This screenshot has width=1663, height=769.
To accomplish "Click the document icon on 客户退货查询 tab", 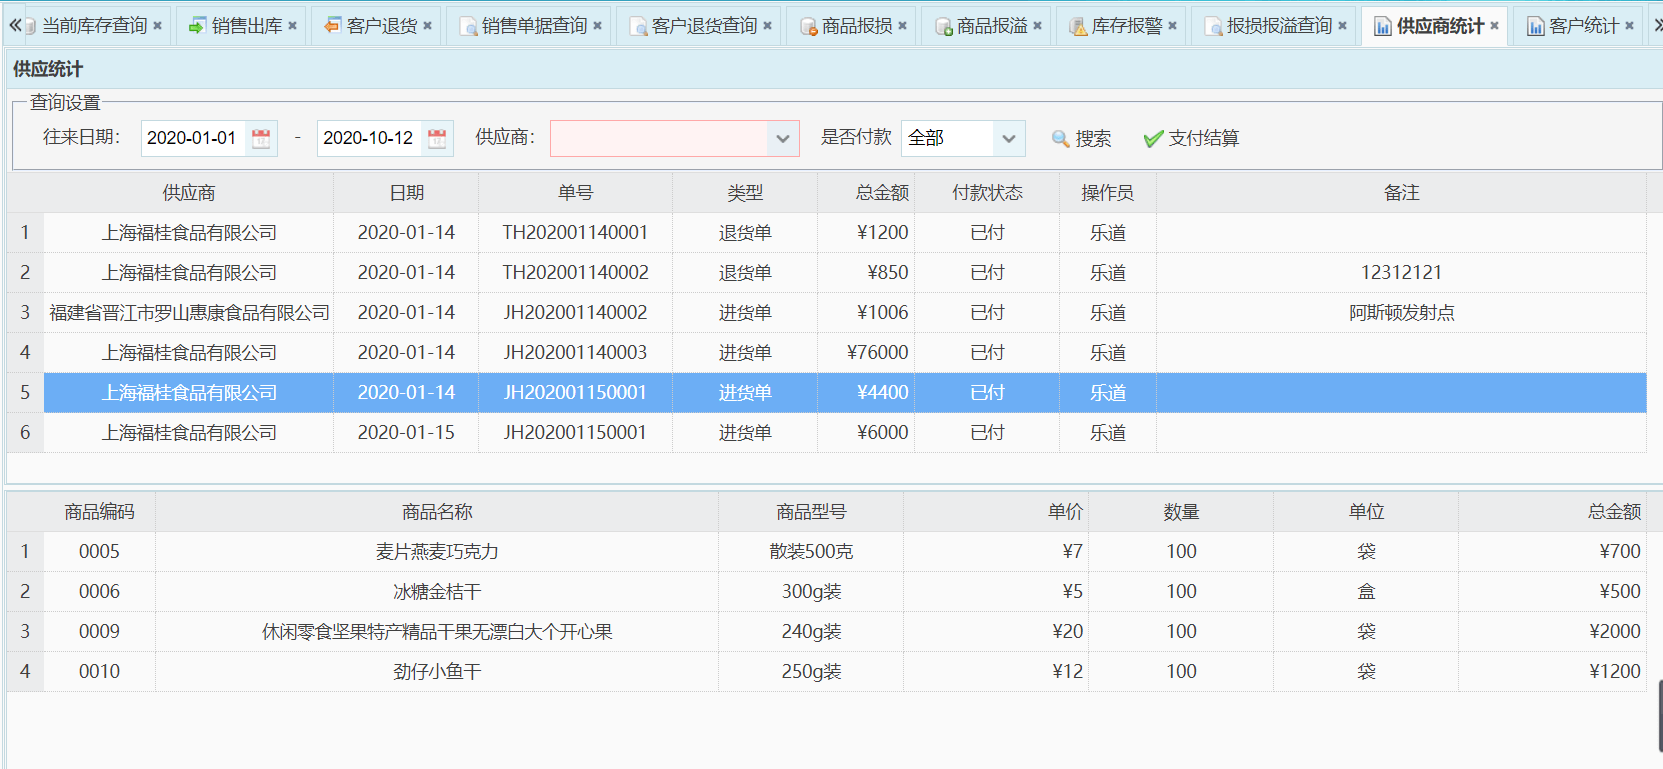I will point(638,26).
